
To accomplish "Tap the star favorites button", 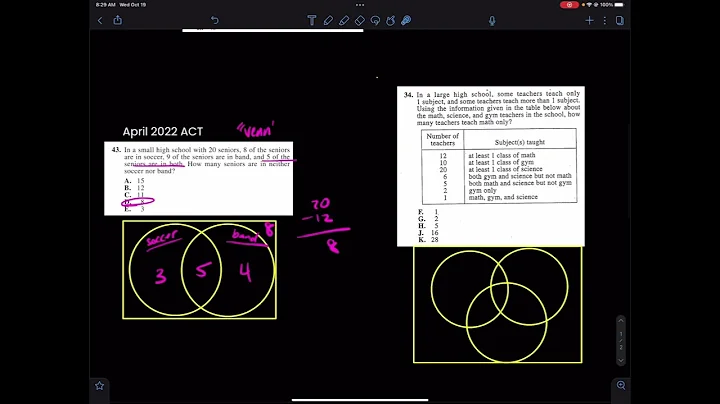I will [x=99, y=386].
